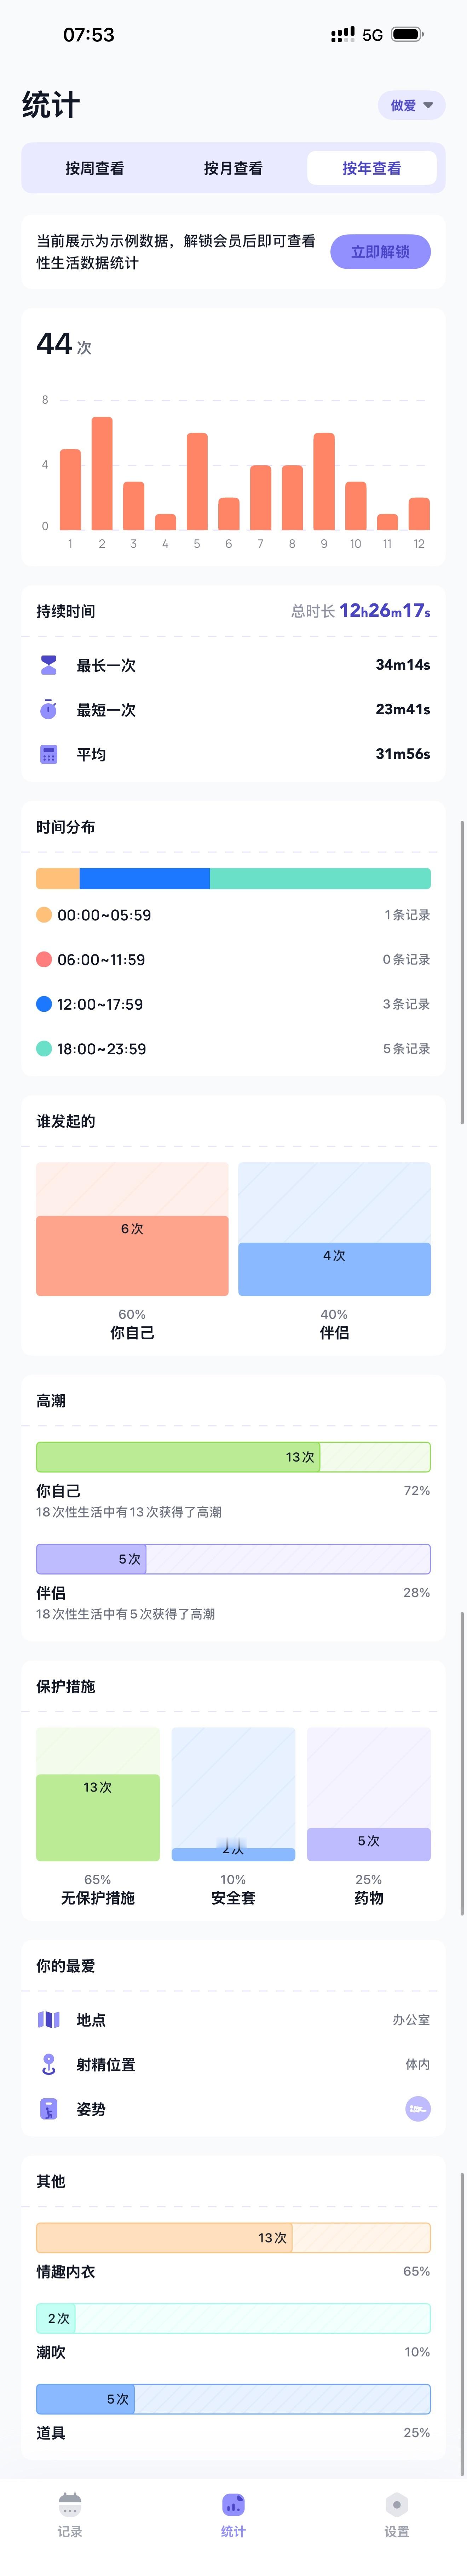Tap the calculator icon beside 平均
Screen dimensions: 467x2576
pos(48,754)
